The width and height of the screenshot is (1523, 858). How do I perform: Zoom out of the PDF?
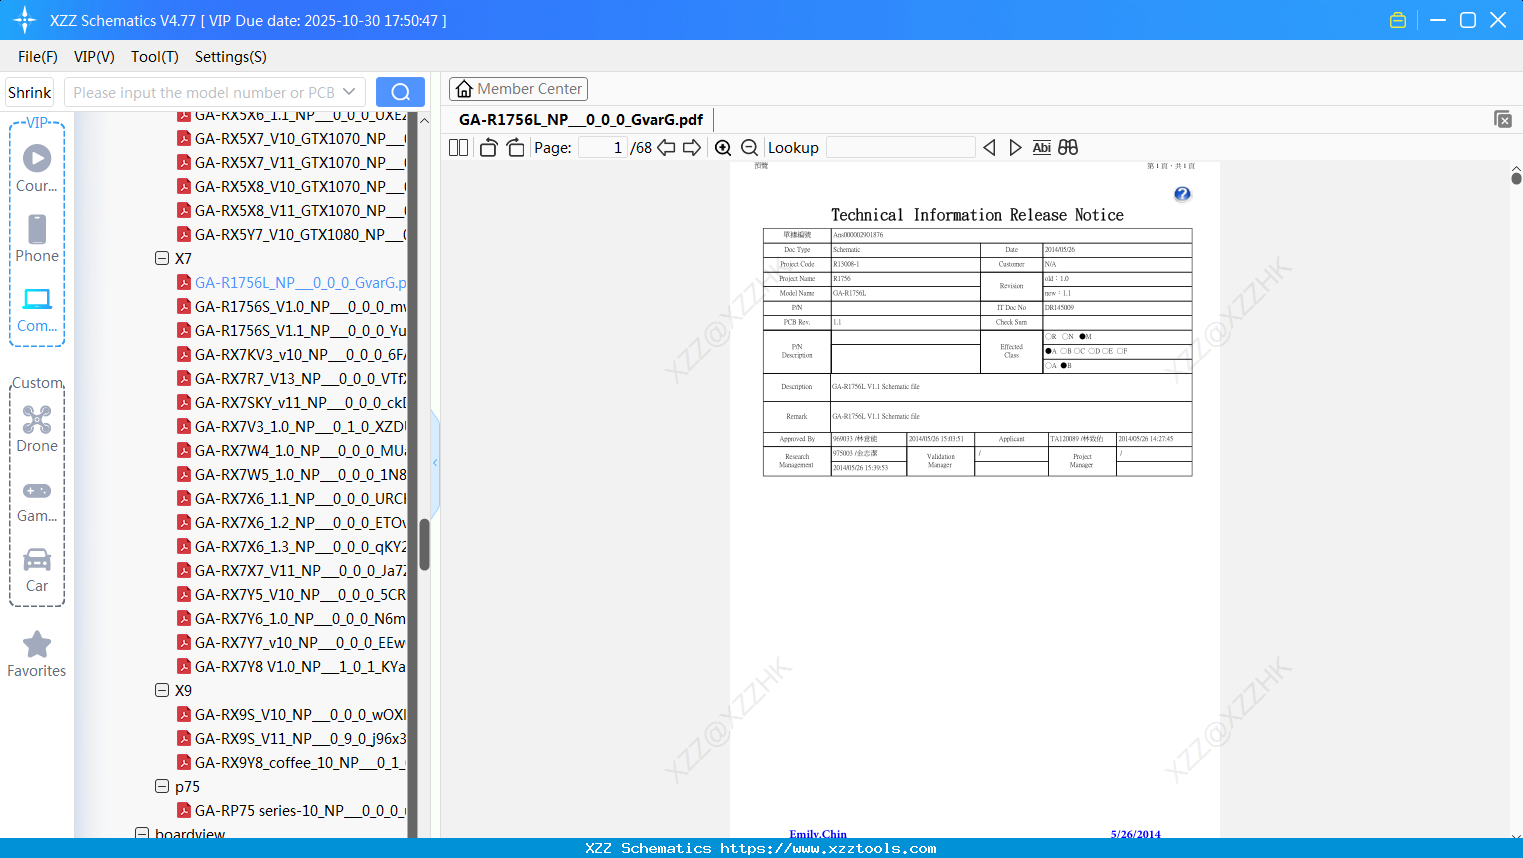click(x=749, y=148)
